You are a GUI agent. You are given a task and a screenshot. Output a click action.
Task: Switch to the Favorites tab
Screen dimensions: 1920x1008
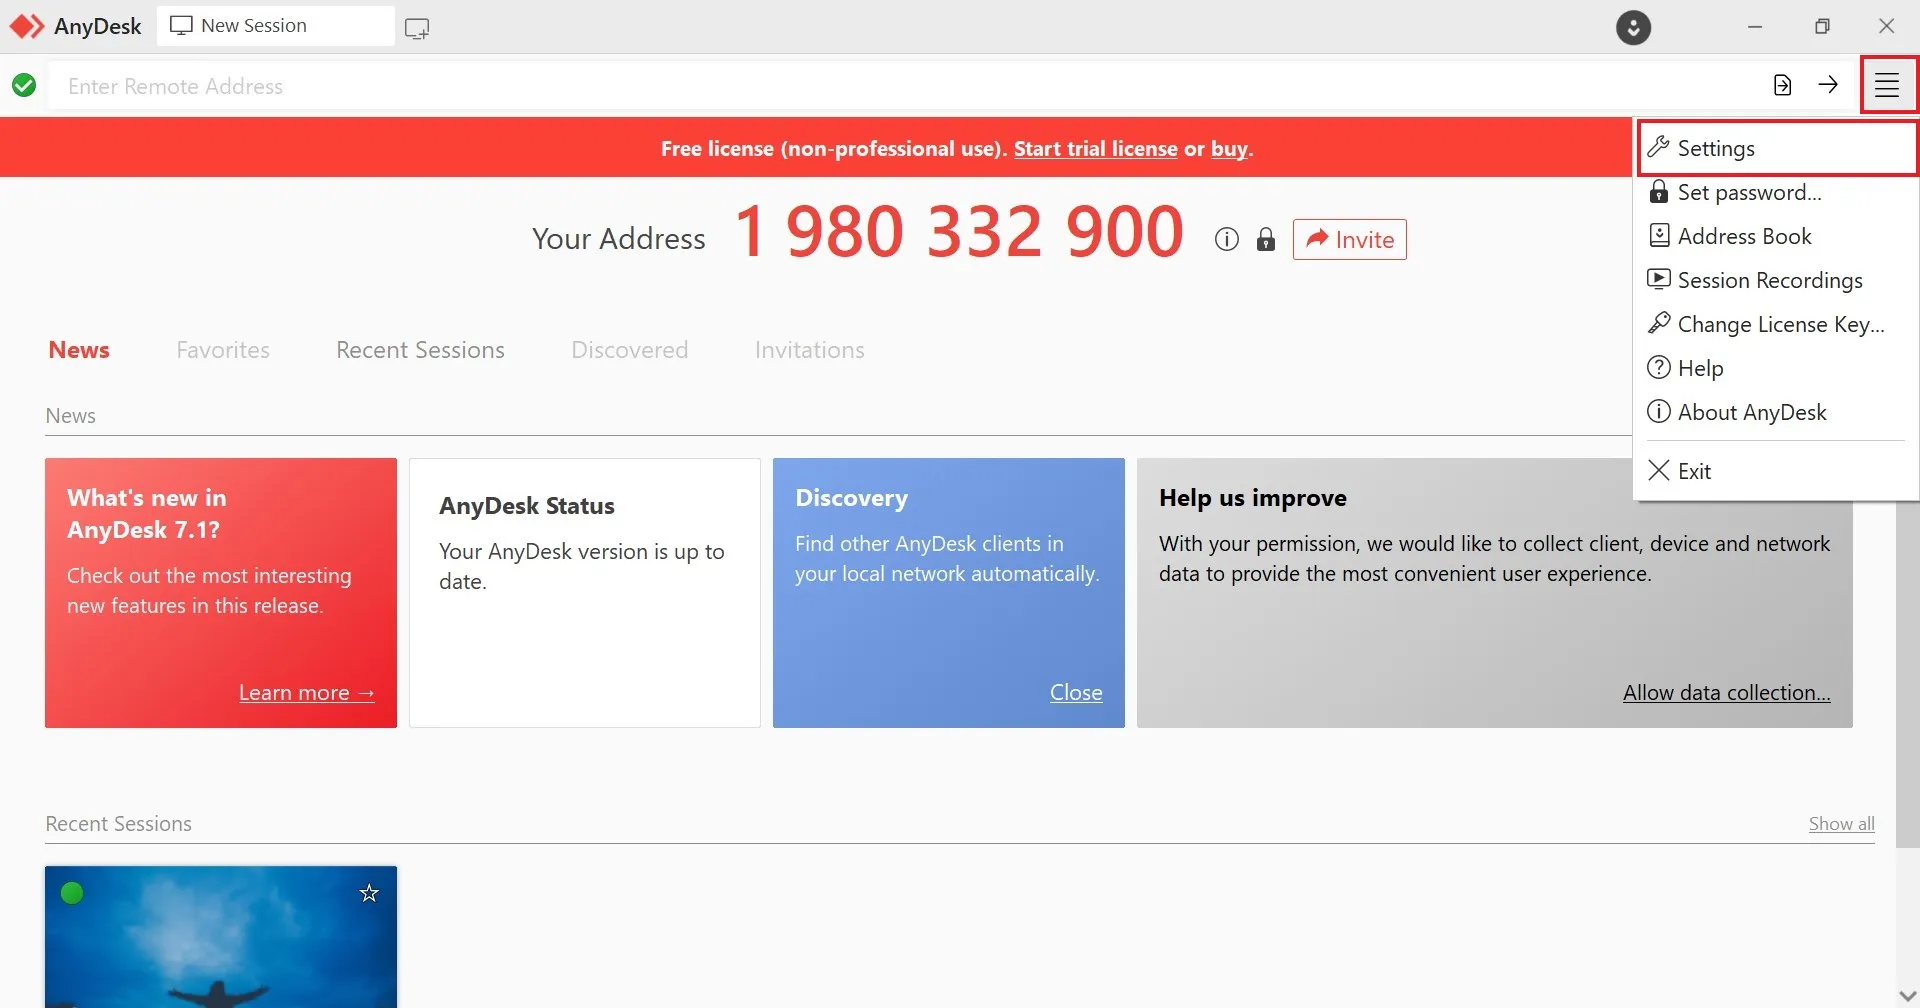pyautogui.click(x=222, y=349)
